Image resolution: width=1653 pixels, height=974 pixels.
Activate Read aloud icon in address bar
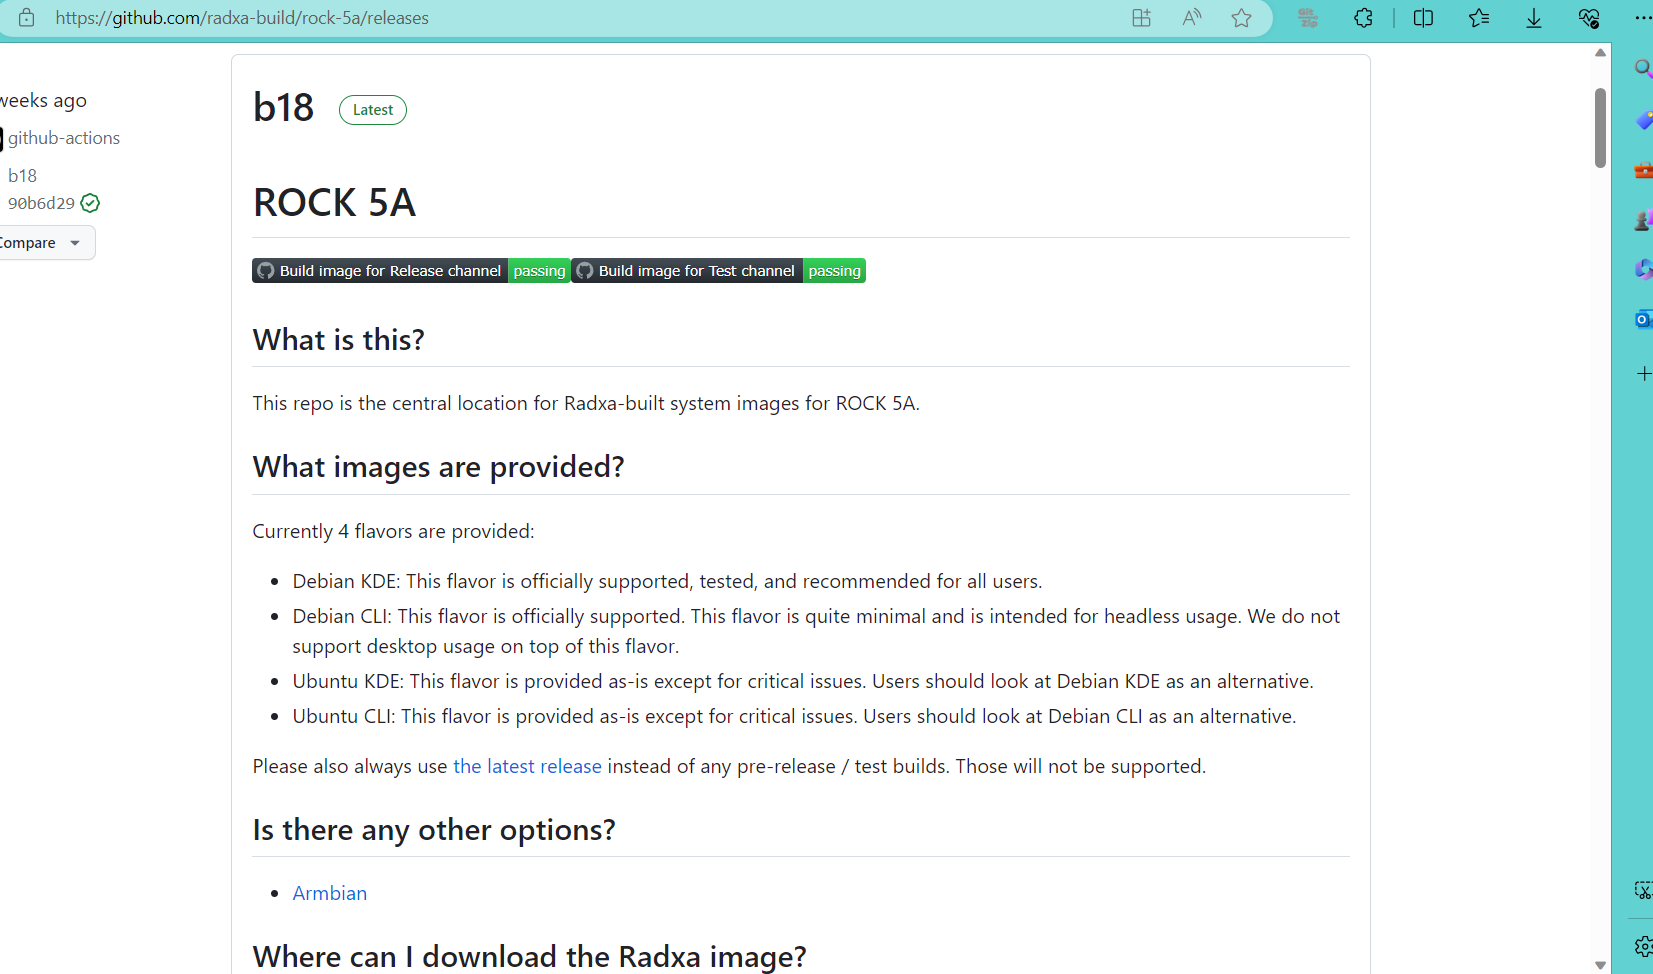1191,18
